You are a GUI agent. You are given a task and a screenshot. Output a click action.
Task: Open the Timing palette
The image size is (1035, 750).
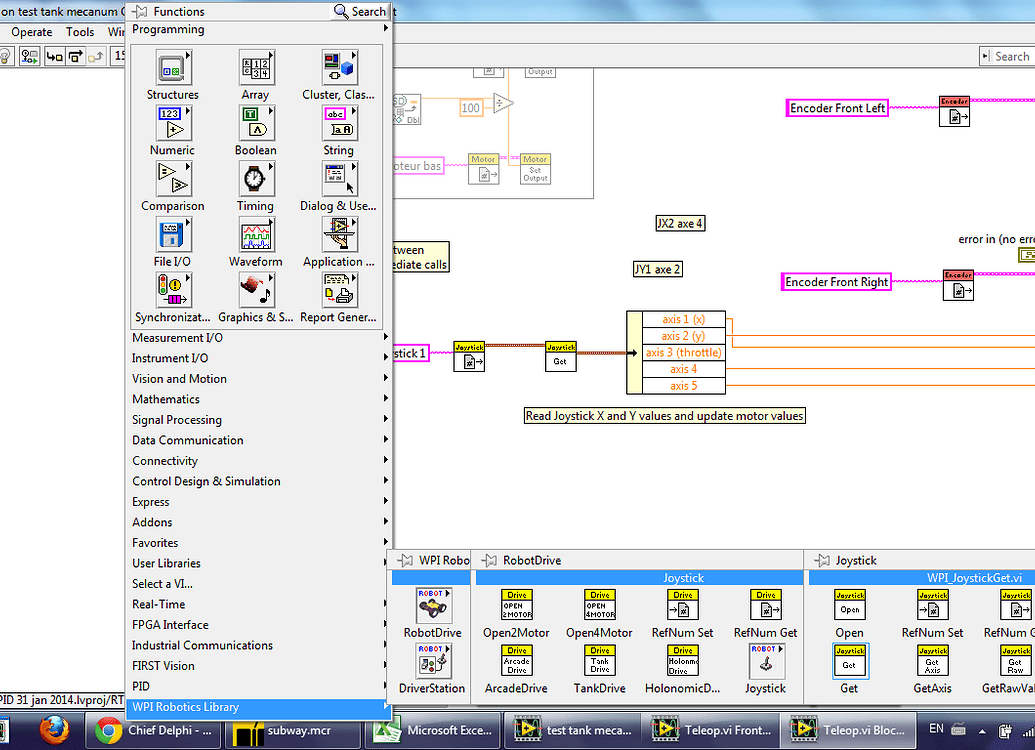256,178
